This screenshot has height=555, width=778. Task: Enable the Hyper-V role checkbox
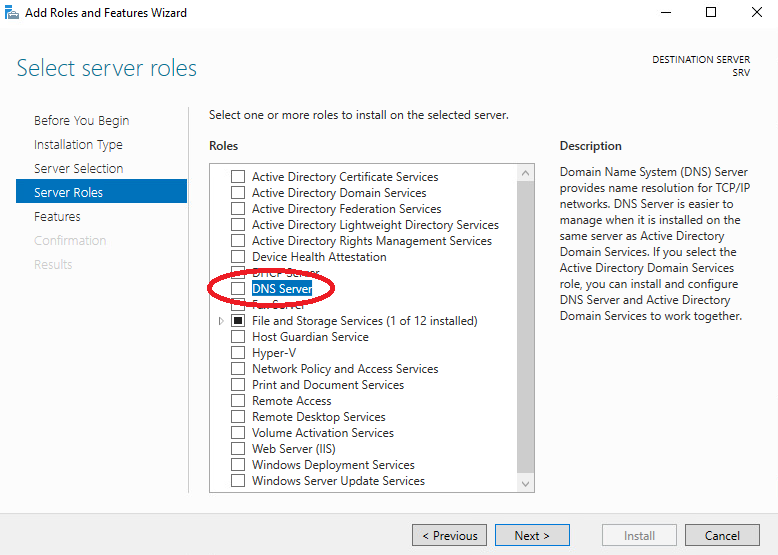coord(238,353)
